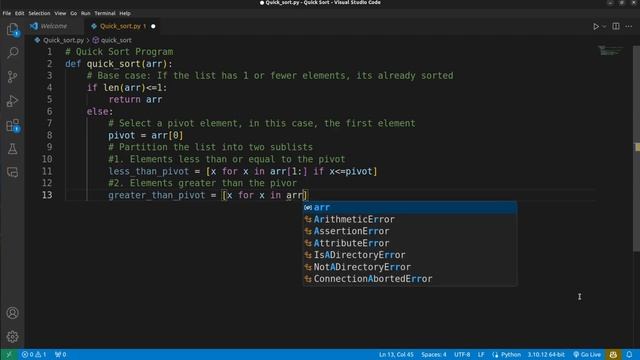Click the Go Live server button
The image size is (640, 360).
(x=587, y=354)
